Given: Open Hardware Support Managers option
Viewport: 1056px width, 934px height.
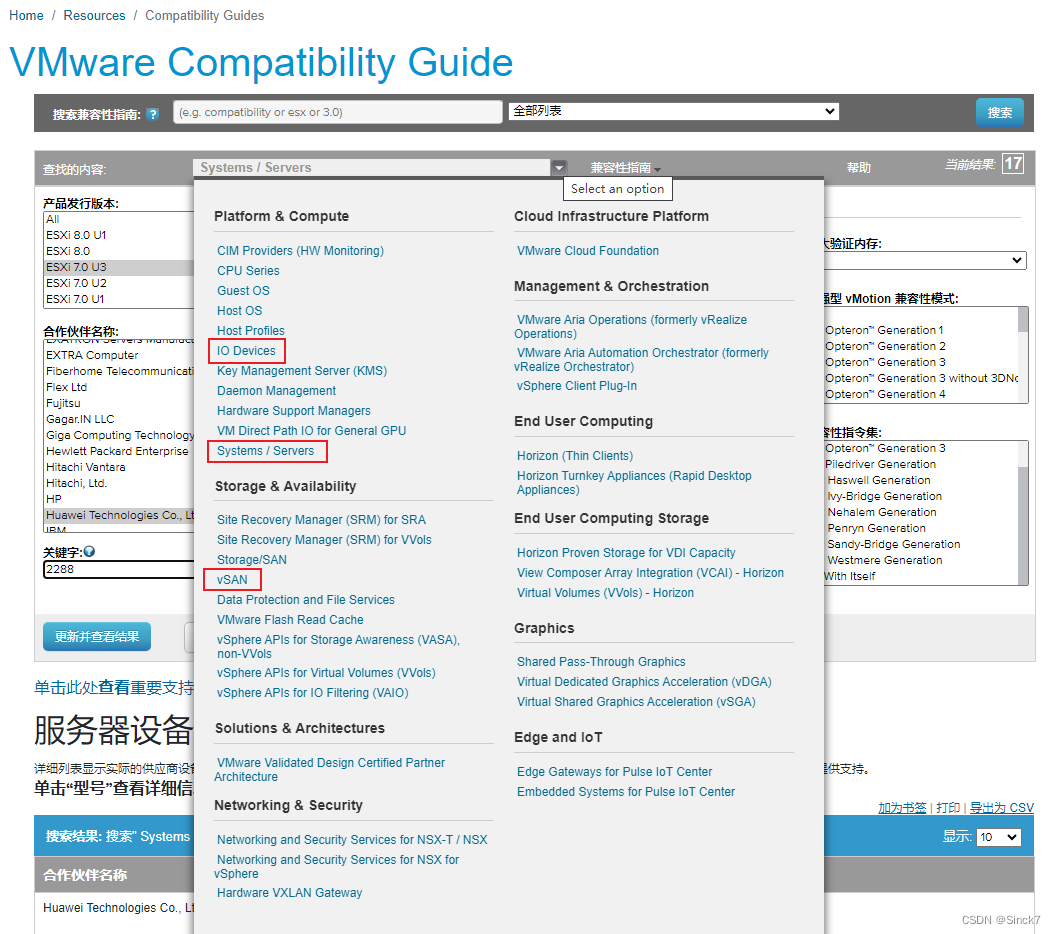Looking at the screenshot, I should point(294,411).
